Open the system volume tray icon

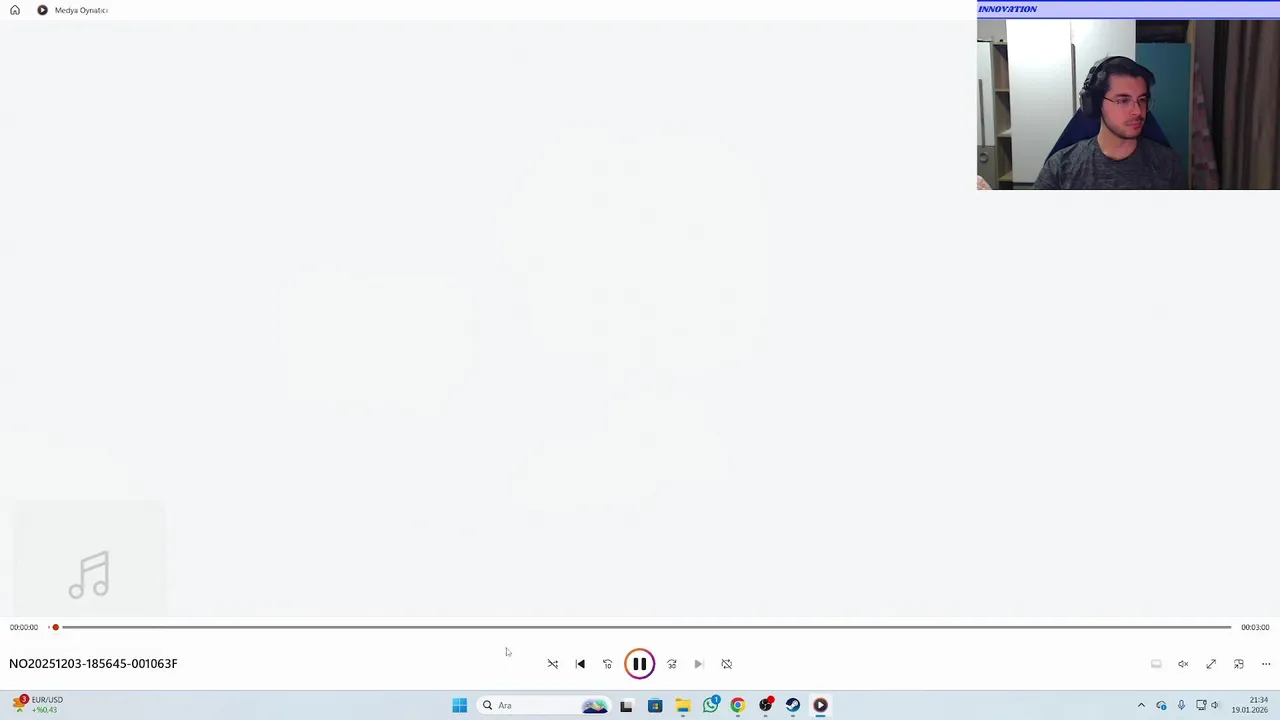(x=1215, y=705)
